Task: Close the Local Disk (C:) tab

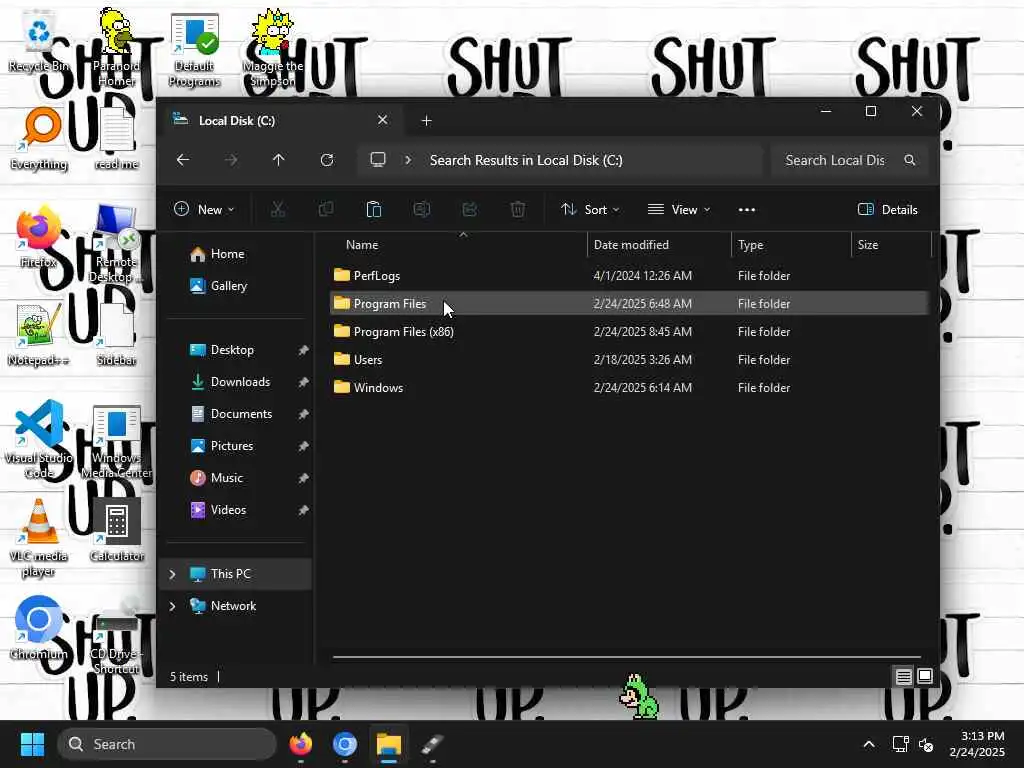Action: click(383, 120)
